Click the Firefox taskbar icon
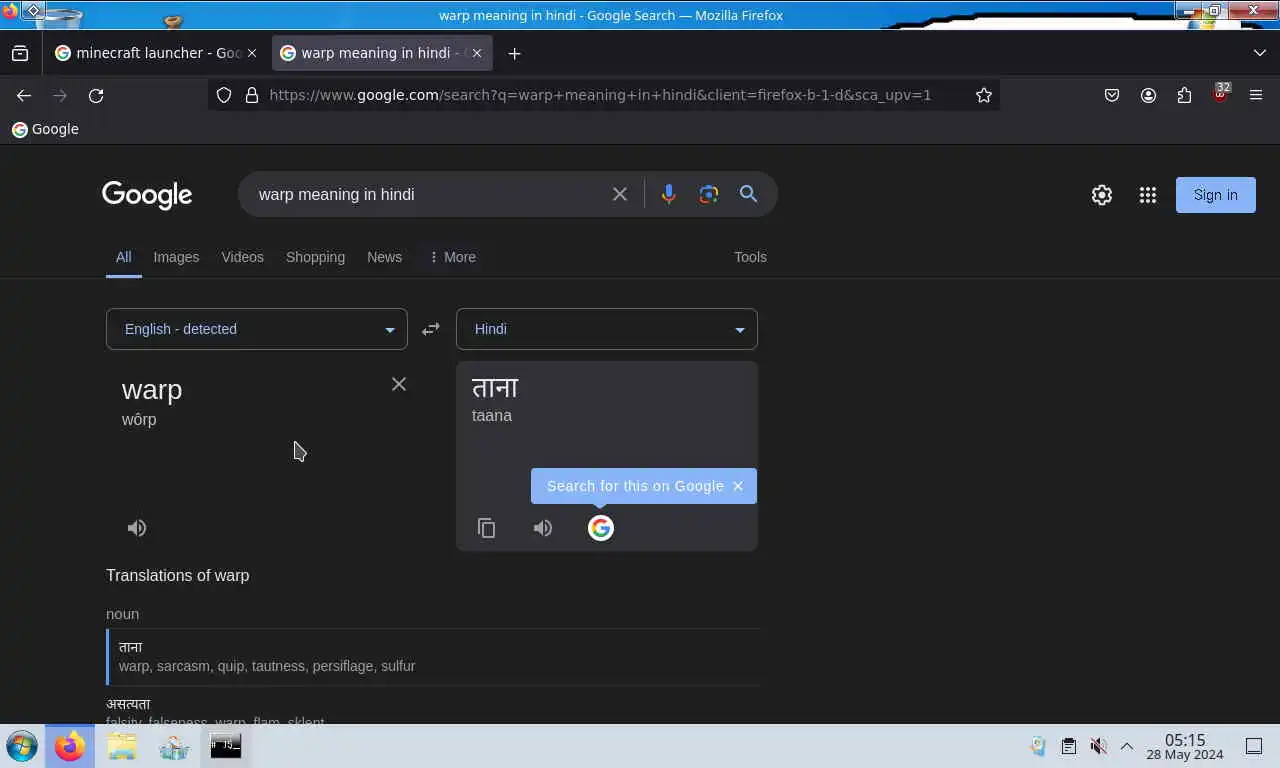This screenshot has width=1280, height=768. (70, 746)
